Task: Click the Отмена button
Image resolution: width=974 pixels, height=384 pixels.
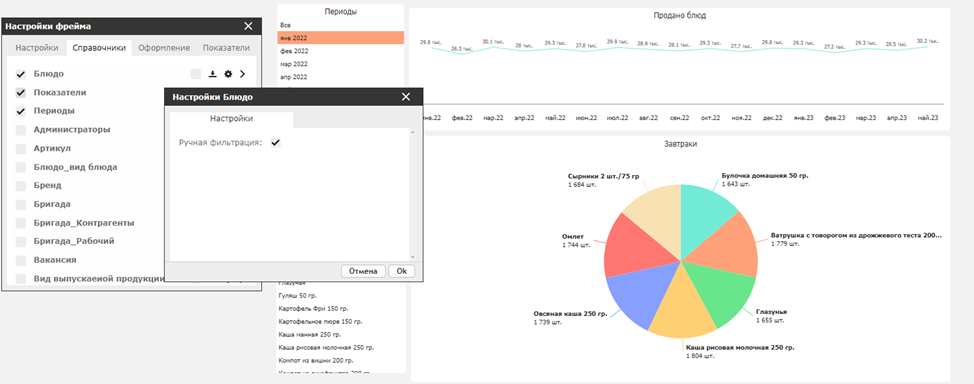Action: click(x=363, y=272)
